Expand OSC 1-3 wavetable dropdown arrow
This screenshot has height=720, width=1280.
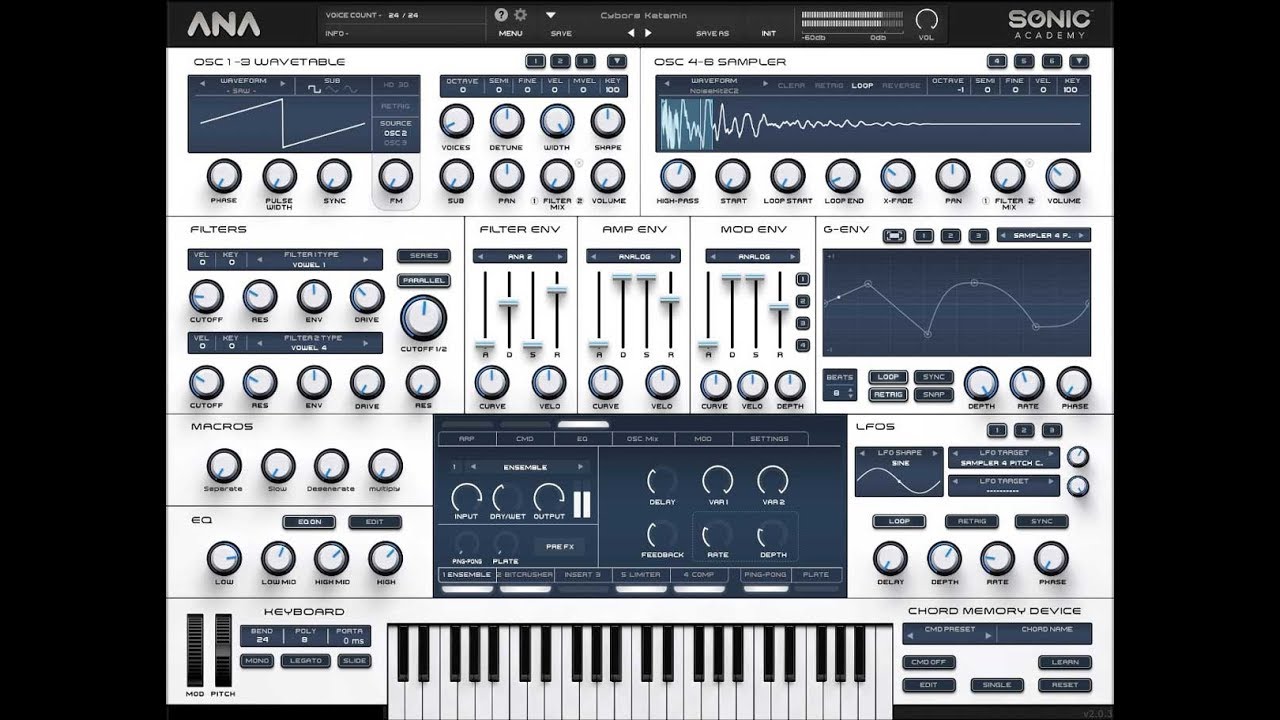pyautogui.click(x=617, y=61)
